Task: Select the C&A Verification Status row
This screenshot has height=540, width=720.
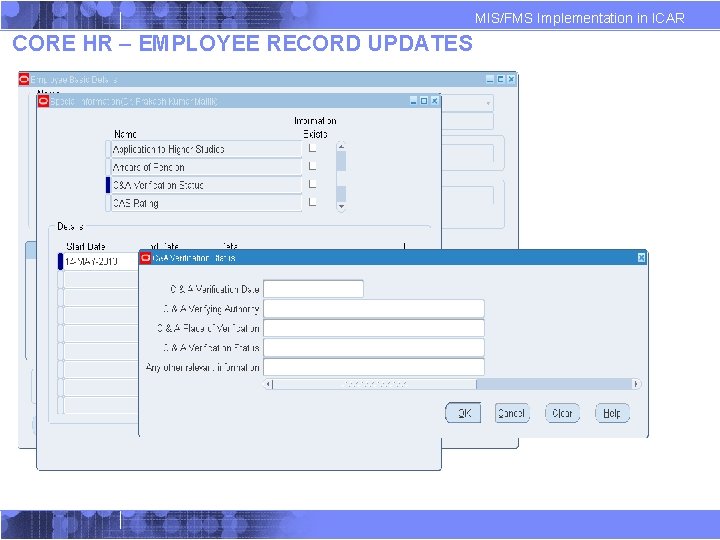Action: [x=206, y=185]
